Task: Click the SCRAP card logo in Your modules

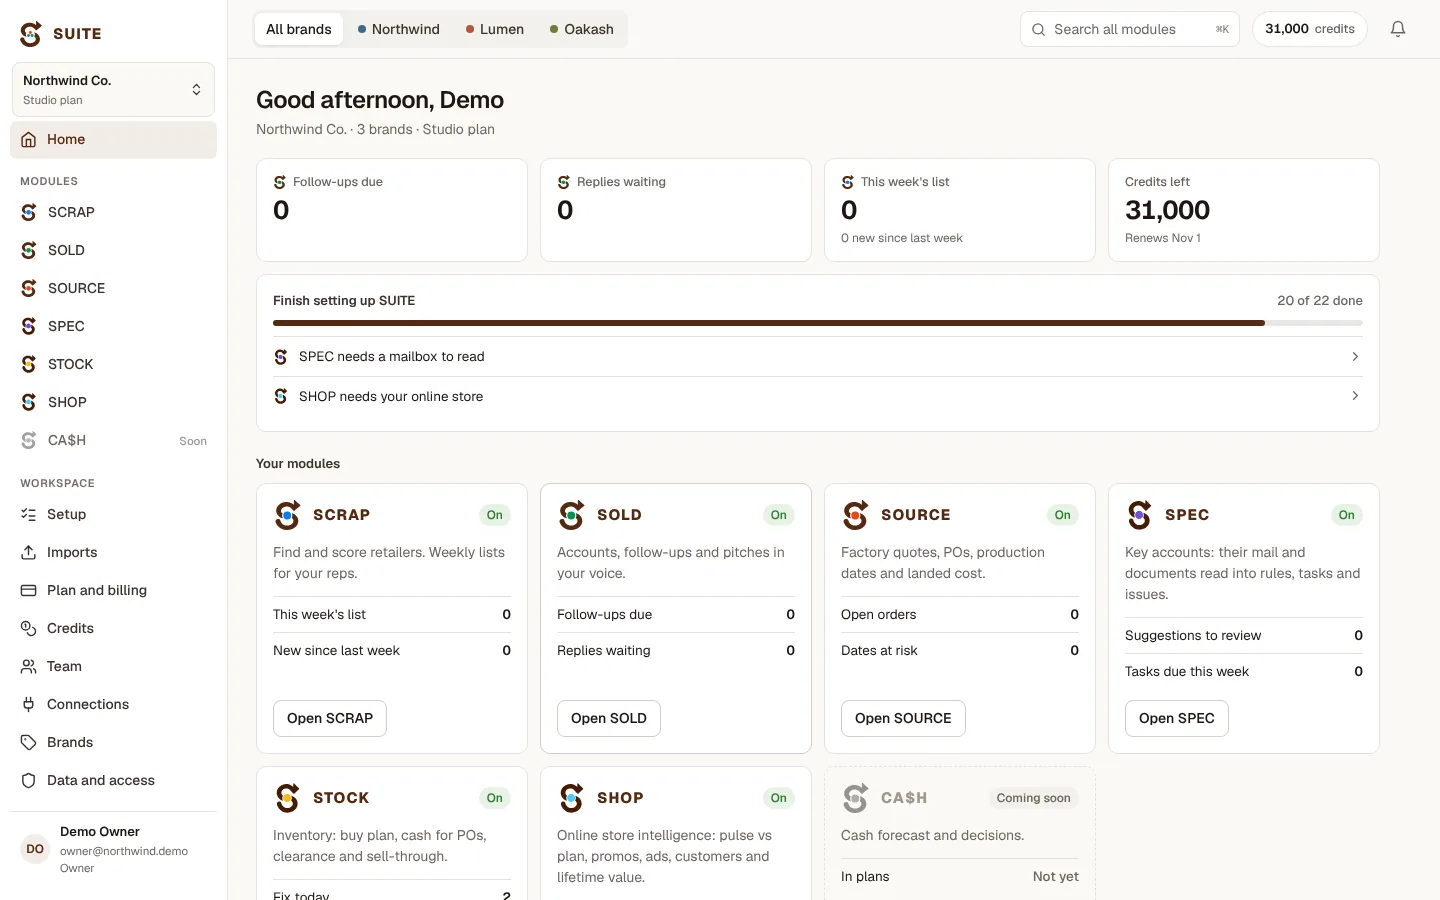Action: (x=288, y=515)
